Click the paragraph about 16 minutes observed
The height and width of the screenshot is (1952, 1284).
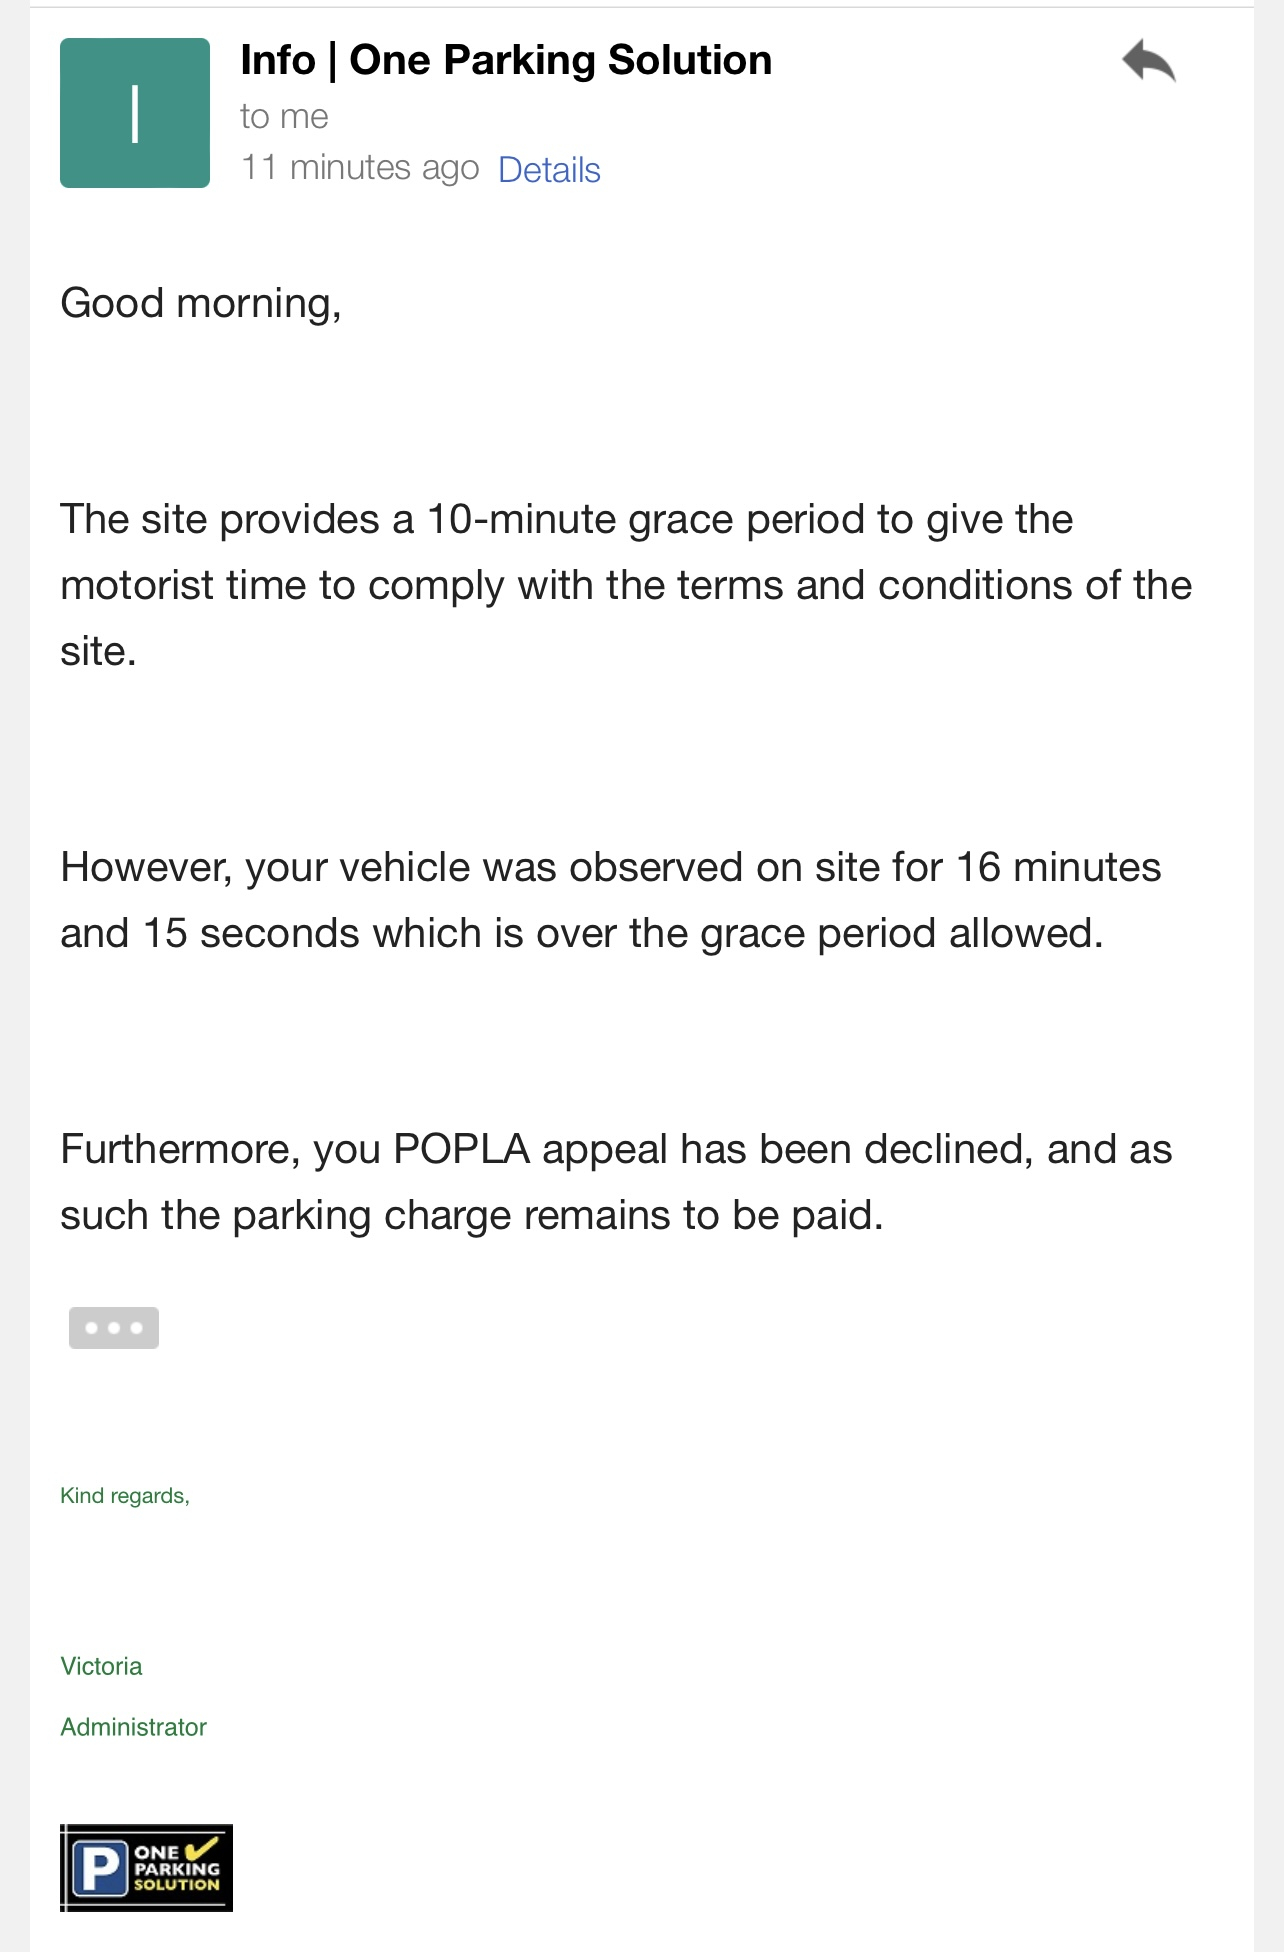pos(611,900)
